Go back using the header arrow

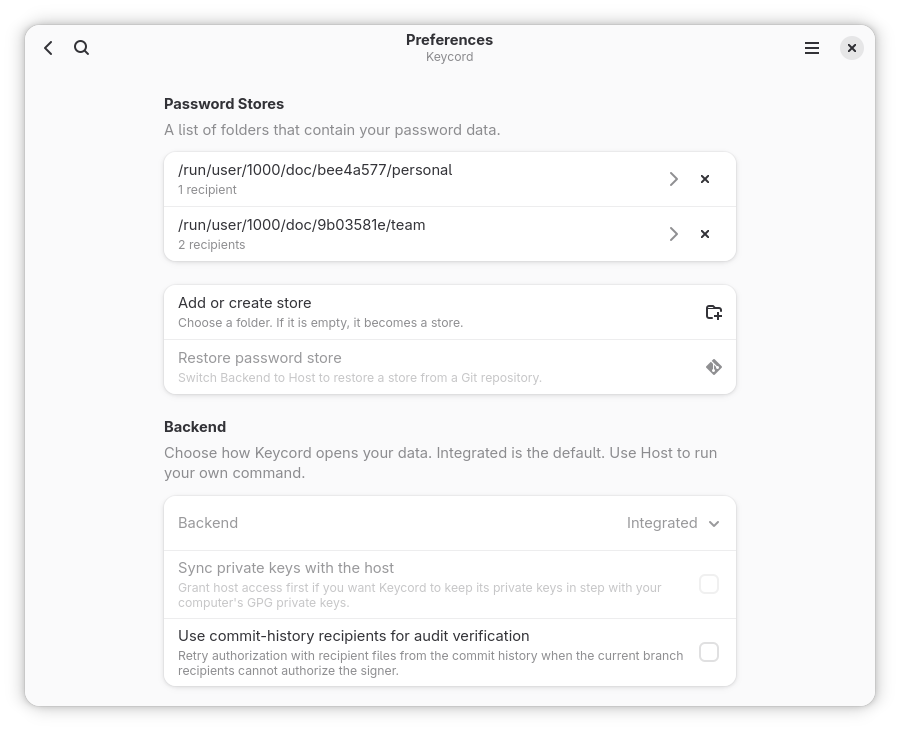49,48
